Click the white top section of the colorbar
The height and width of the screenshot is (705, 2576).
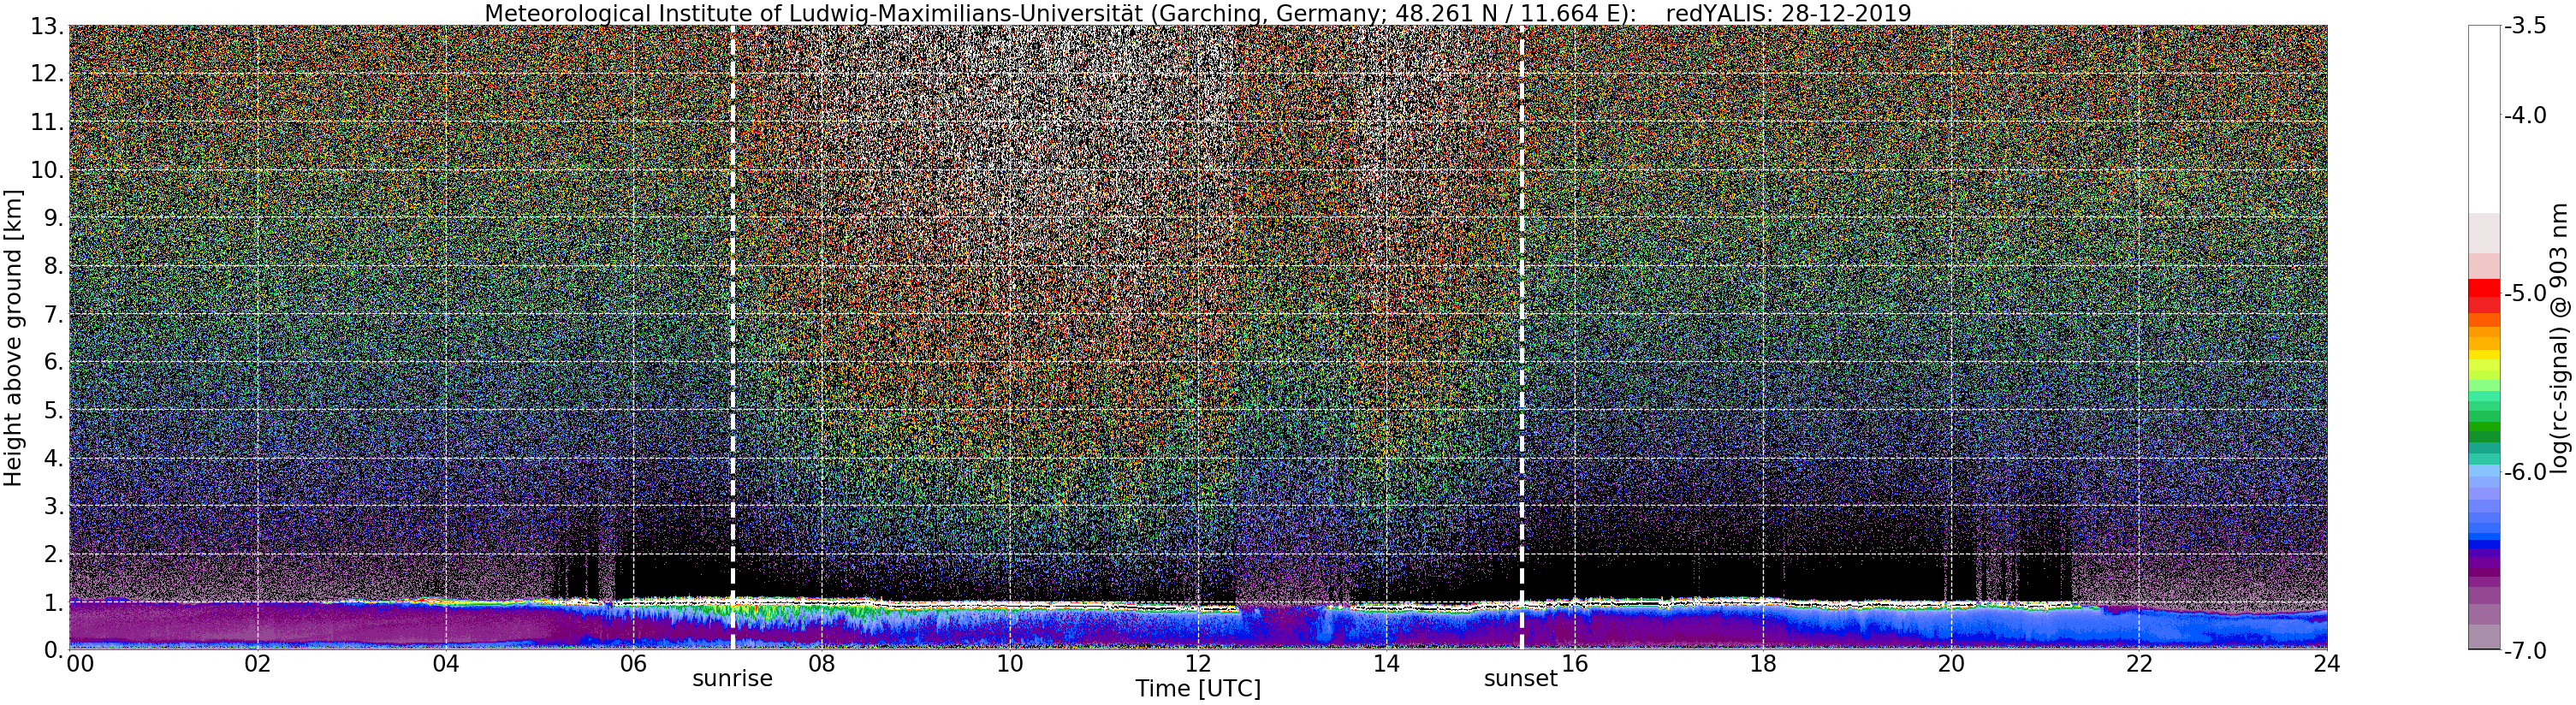point(2484,120)
